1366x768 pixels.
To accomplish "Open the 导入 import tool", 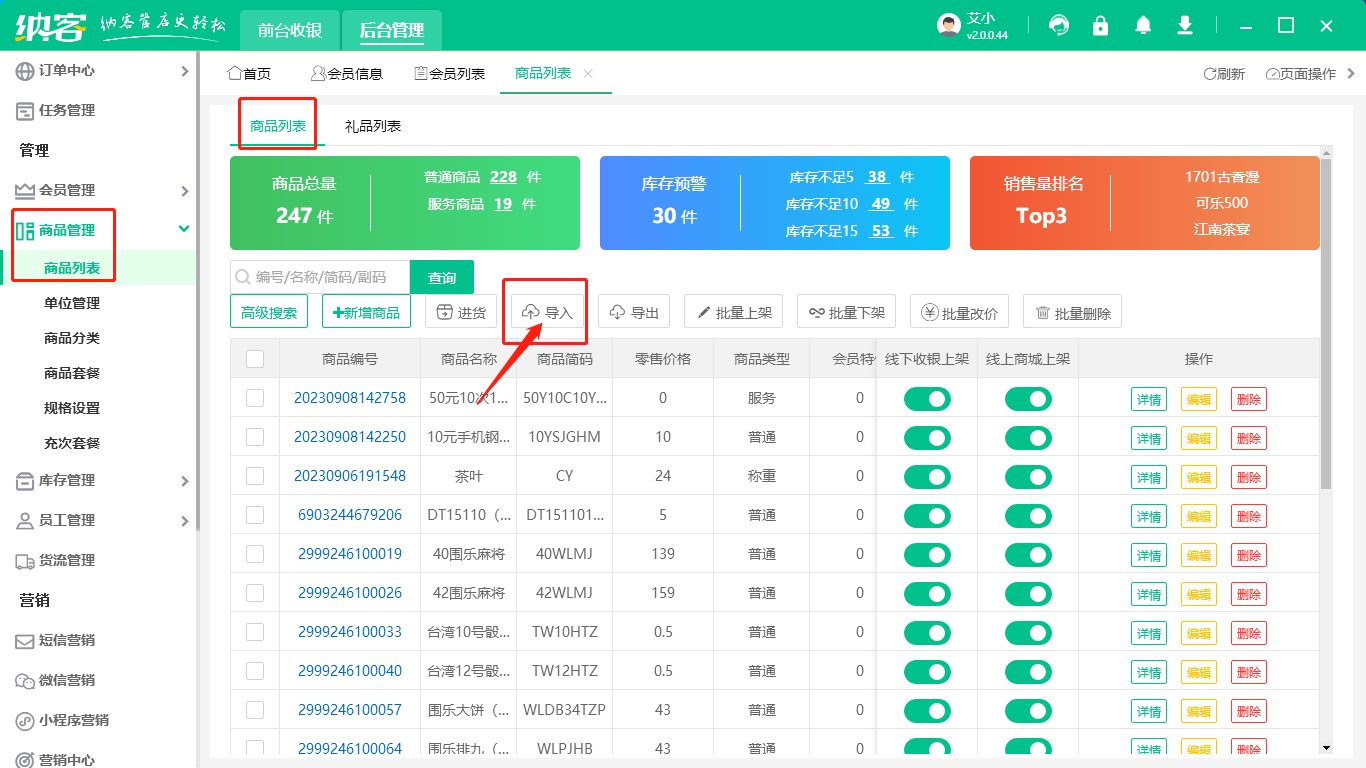I will pyautogui.click(x=545, y=311).
